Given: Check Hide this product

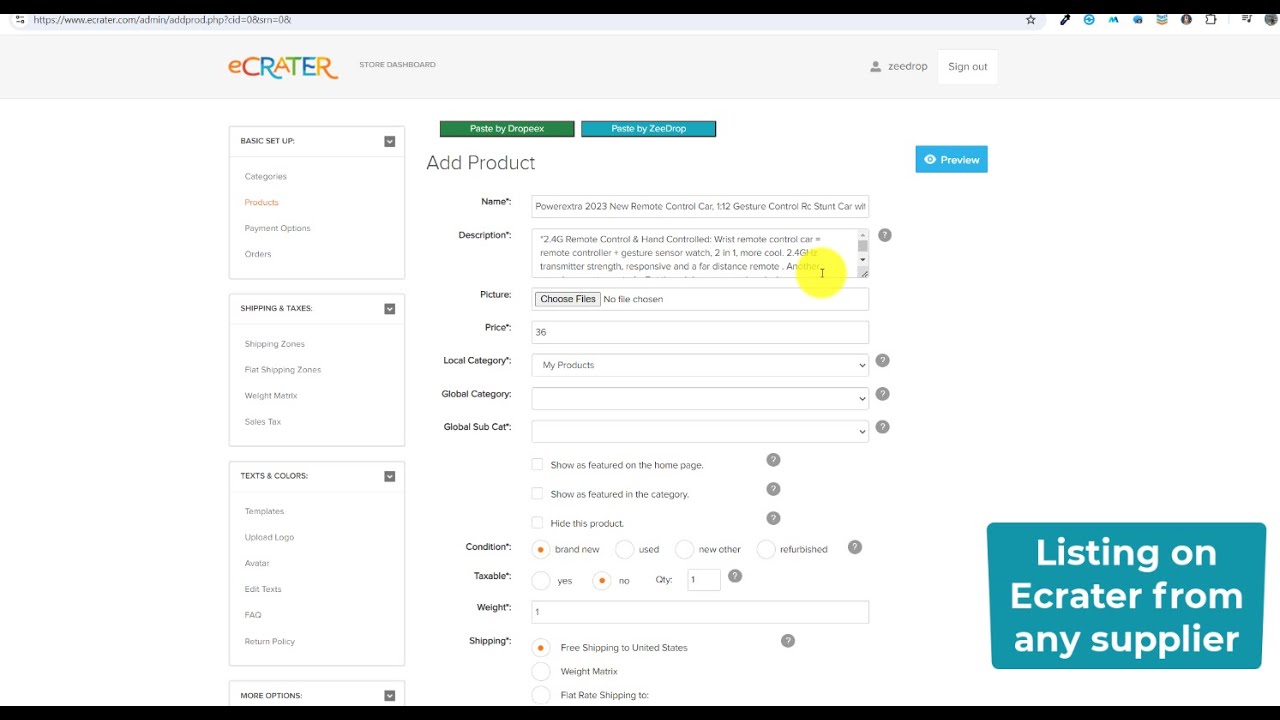Looking at the screenshot, I should 537,522.
